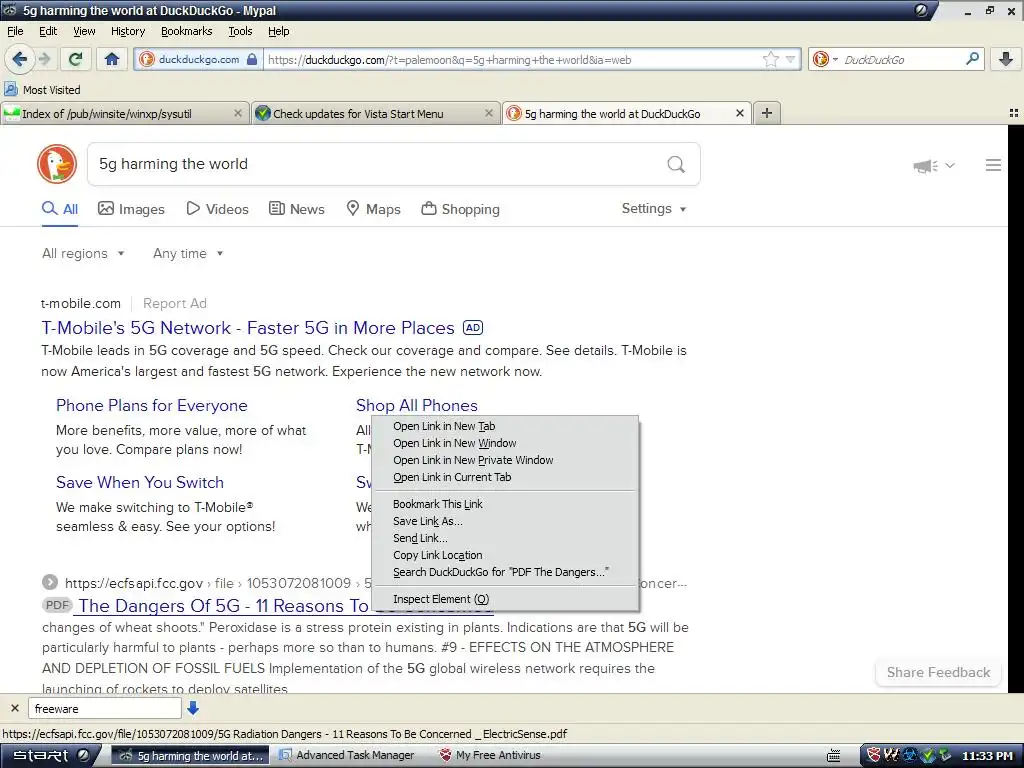Close the find bar

click(14, 708)
